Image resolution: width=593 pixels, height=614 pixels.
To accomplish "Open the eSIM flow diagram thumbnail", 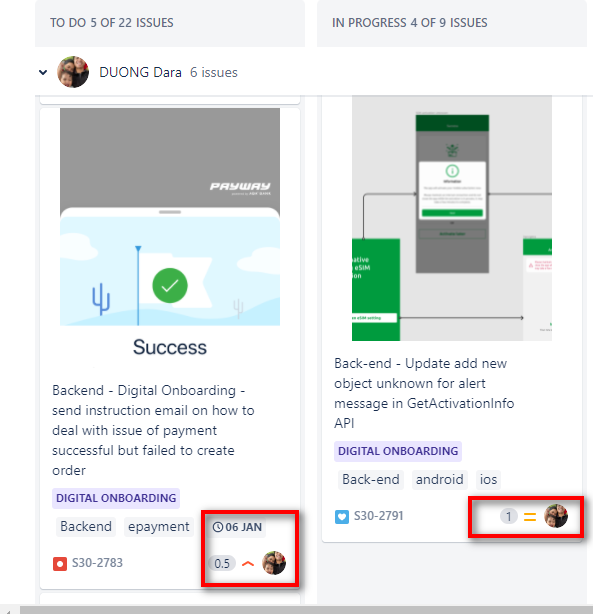I will point(452,219).
